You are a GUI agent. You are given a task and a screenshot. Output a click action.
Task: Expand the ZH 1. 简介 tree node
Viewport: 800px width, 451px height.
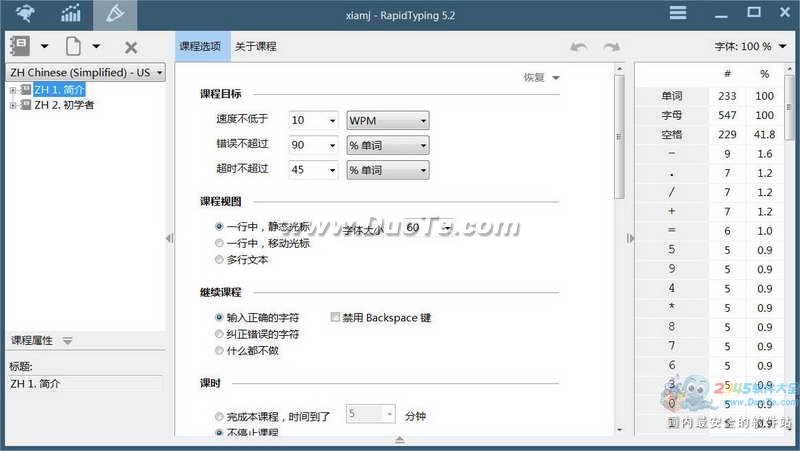click(13, 90)
